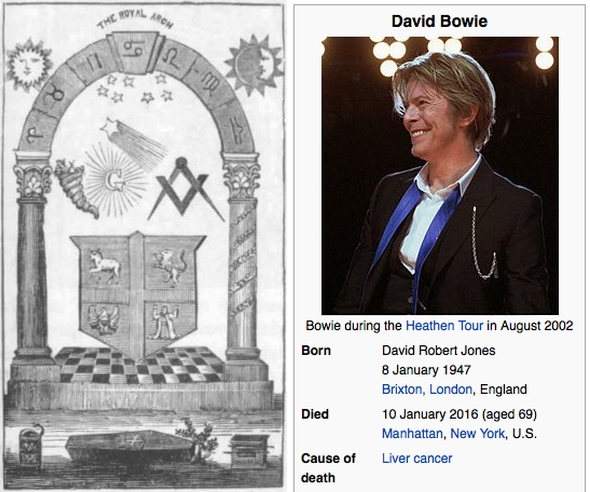Click the crescent moon sun symbol
The height and width of the screenshot is (492, 590).
253,62
